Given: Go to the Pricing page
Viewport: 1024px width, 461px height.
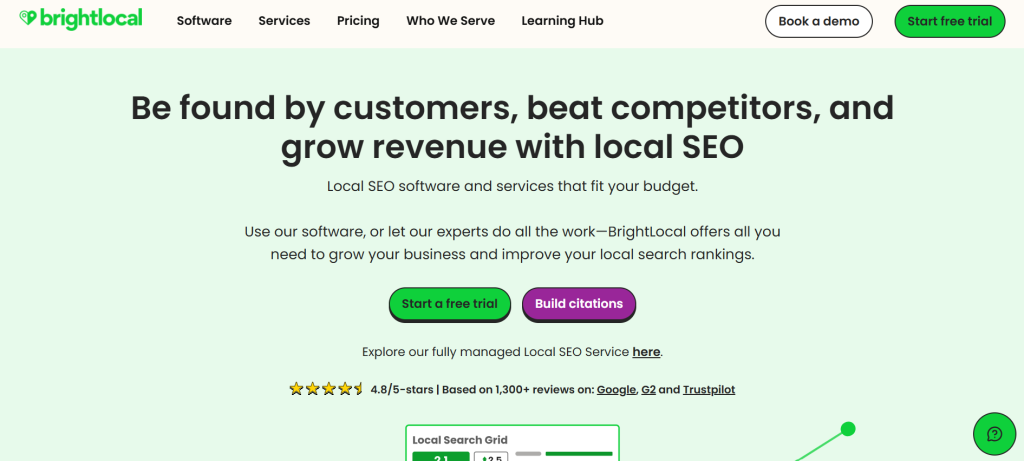Looking at the screenshot, I should point(358,21).
